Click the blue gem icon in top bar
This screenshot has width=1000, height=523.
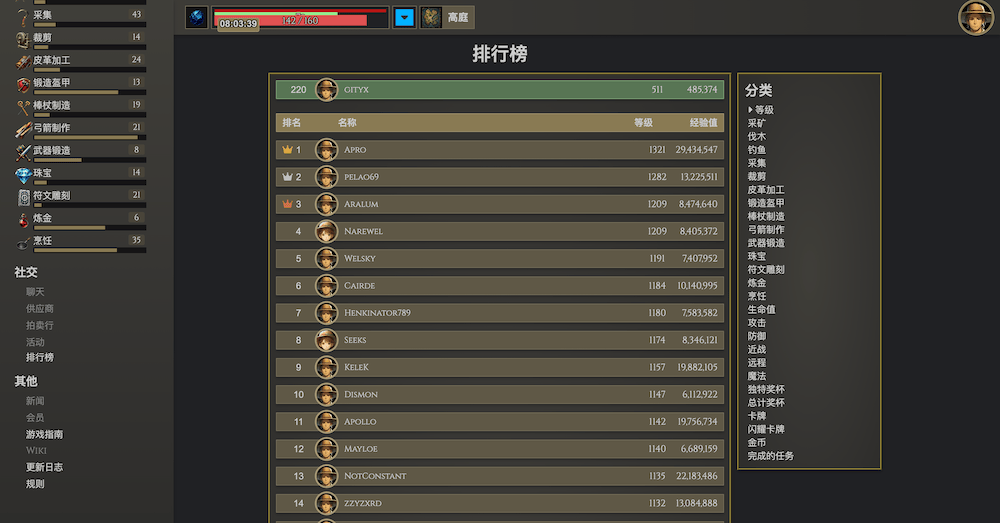coord(197,17)
